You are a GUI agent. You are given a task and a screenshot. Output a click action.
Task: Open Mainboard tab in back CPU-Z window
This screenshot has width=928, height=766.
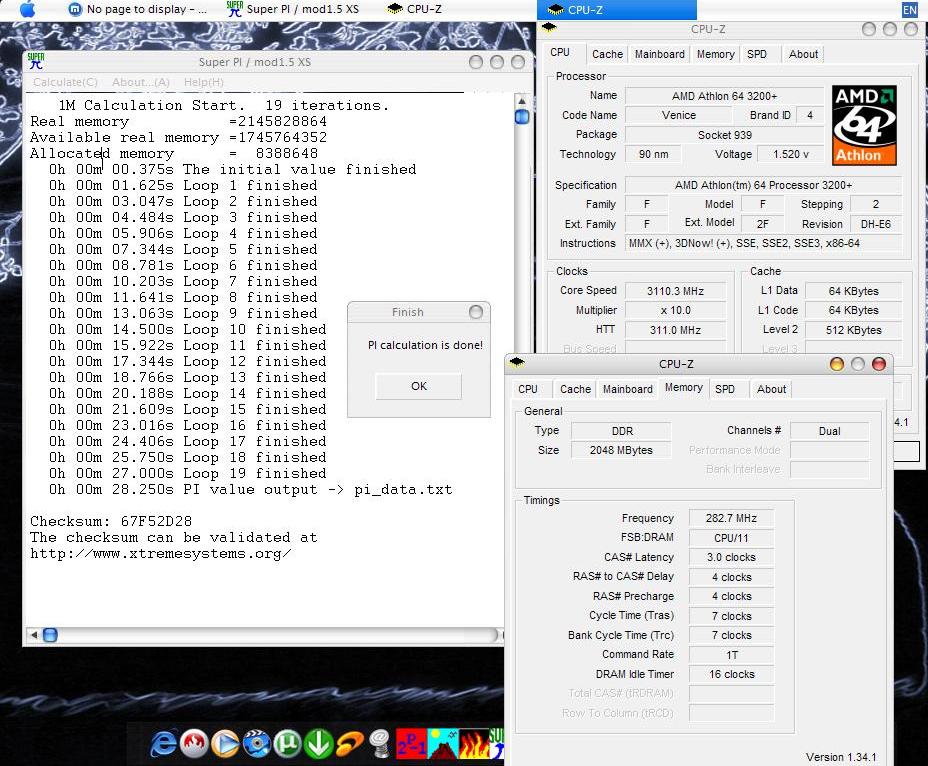click(659, 54)
